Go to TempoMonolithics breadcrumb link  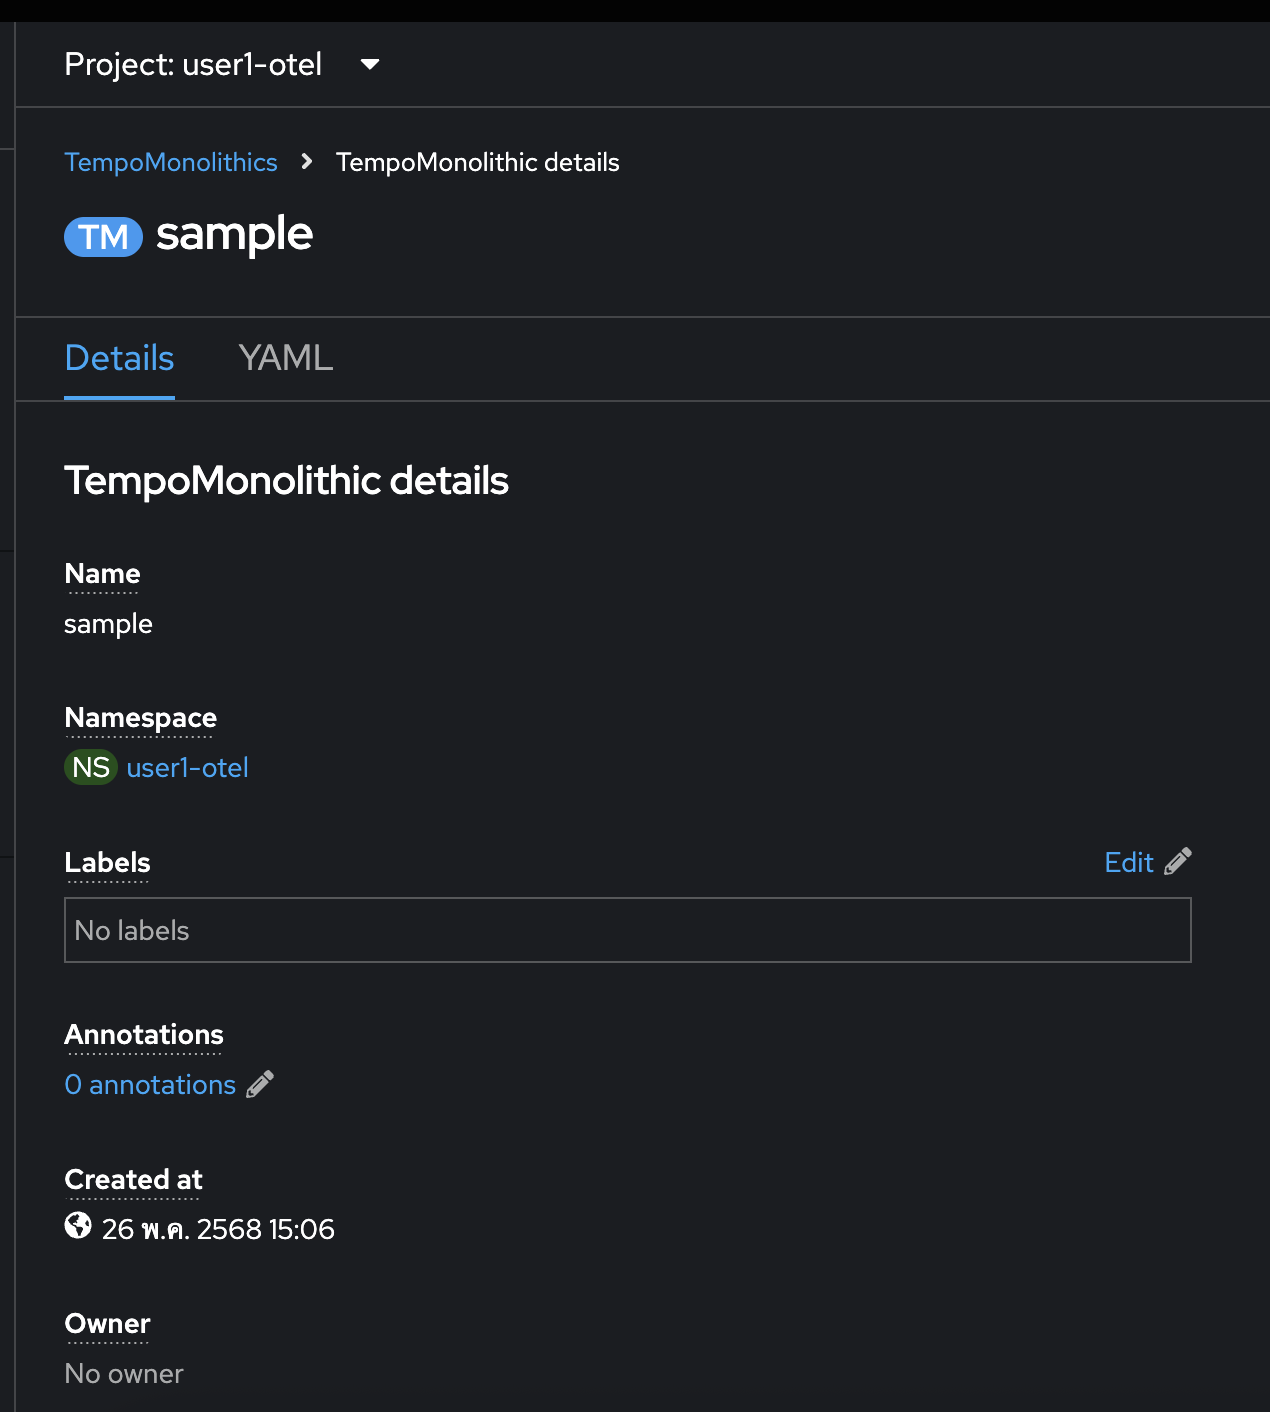[171, 162]
